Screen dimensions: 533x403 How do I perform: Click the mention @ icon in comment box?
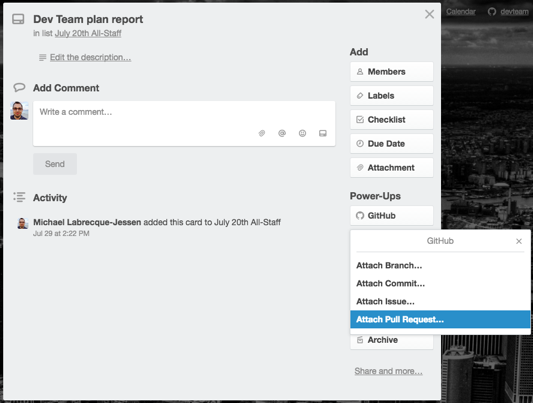pyautogui.click(x=282, y=133)
